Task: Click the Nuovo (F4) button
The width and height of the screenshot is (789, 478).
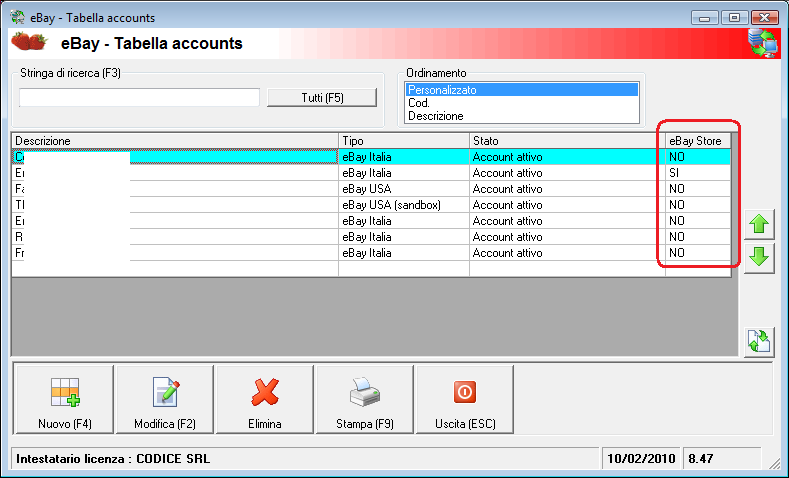Action: tap(65, 400)
